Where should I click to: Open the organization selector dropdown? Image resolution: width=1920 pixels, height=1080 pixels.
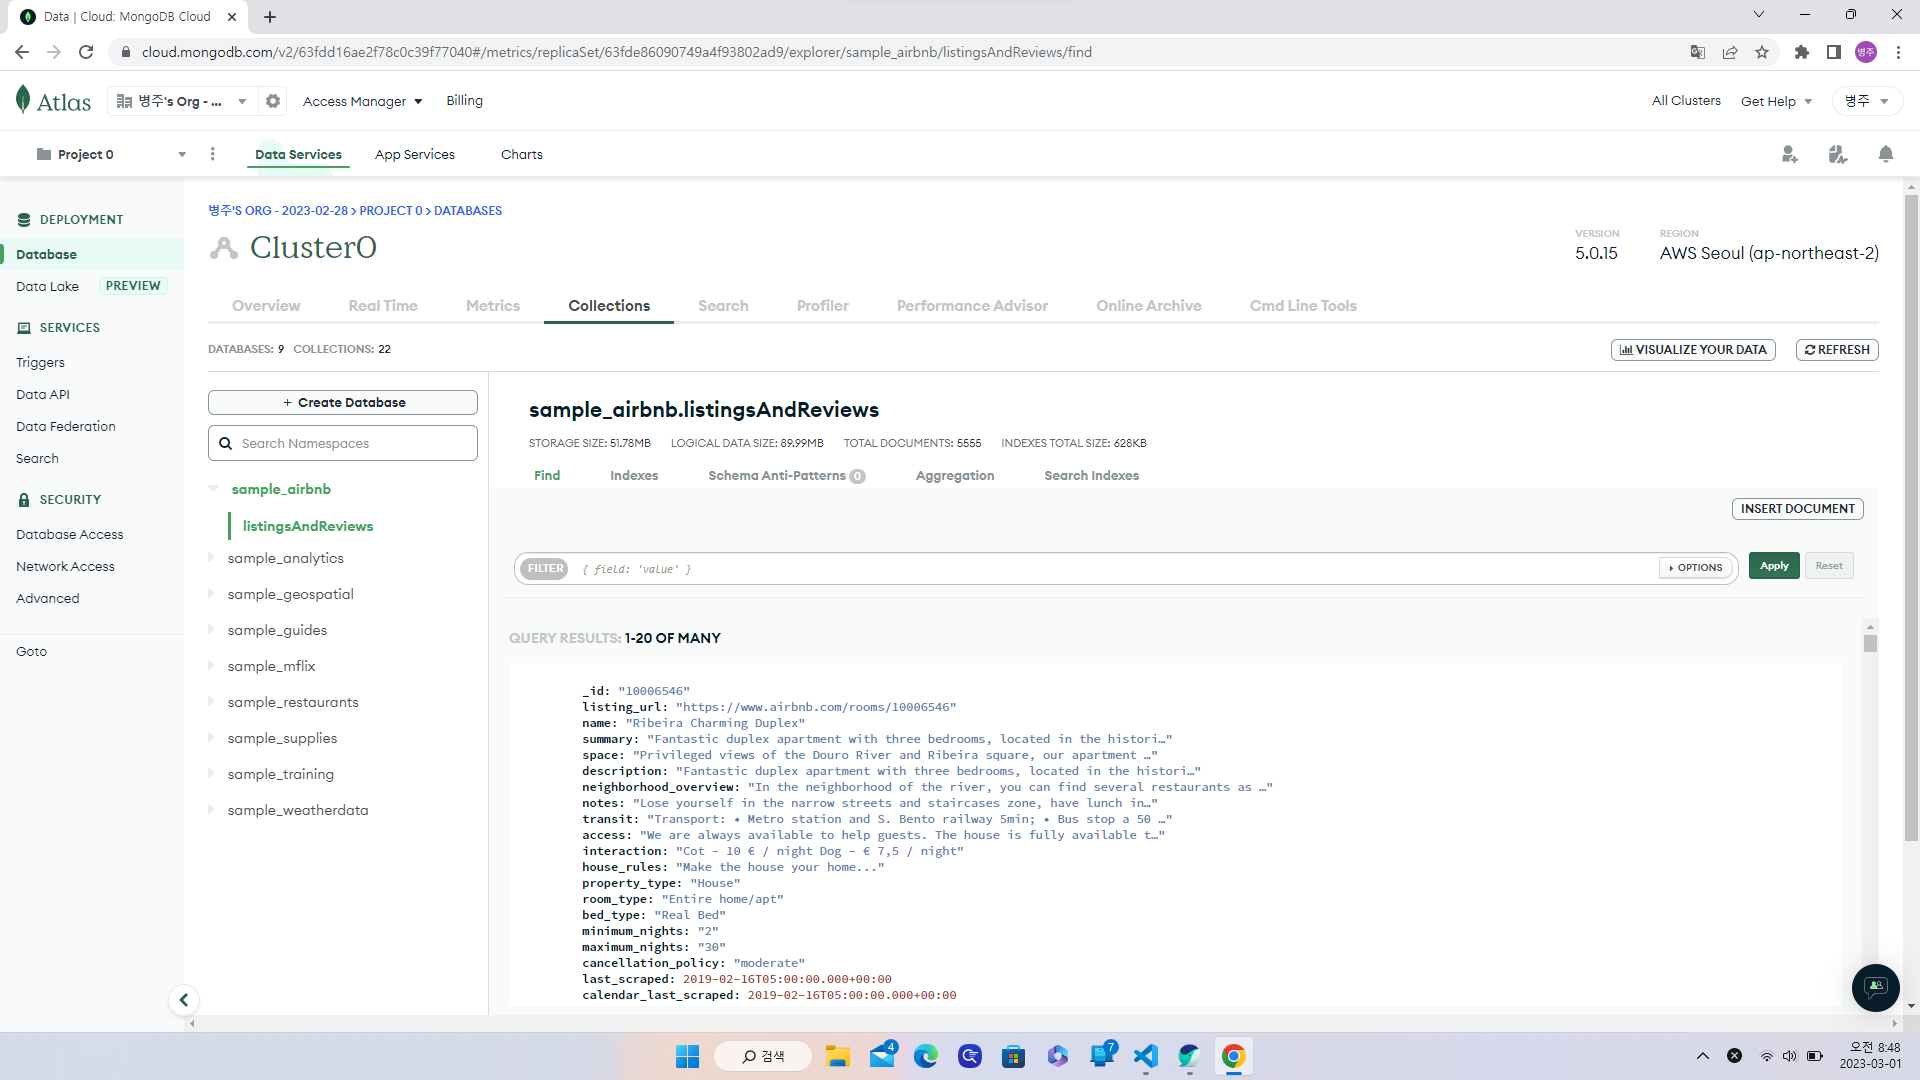click(x=181, y=101)
